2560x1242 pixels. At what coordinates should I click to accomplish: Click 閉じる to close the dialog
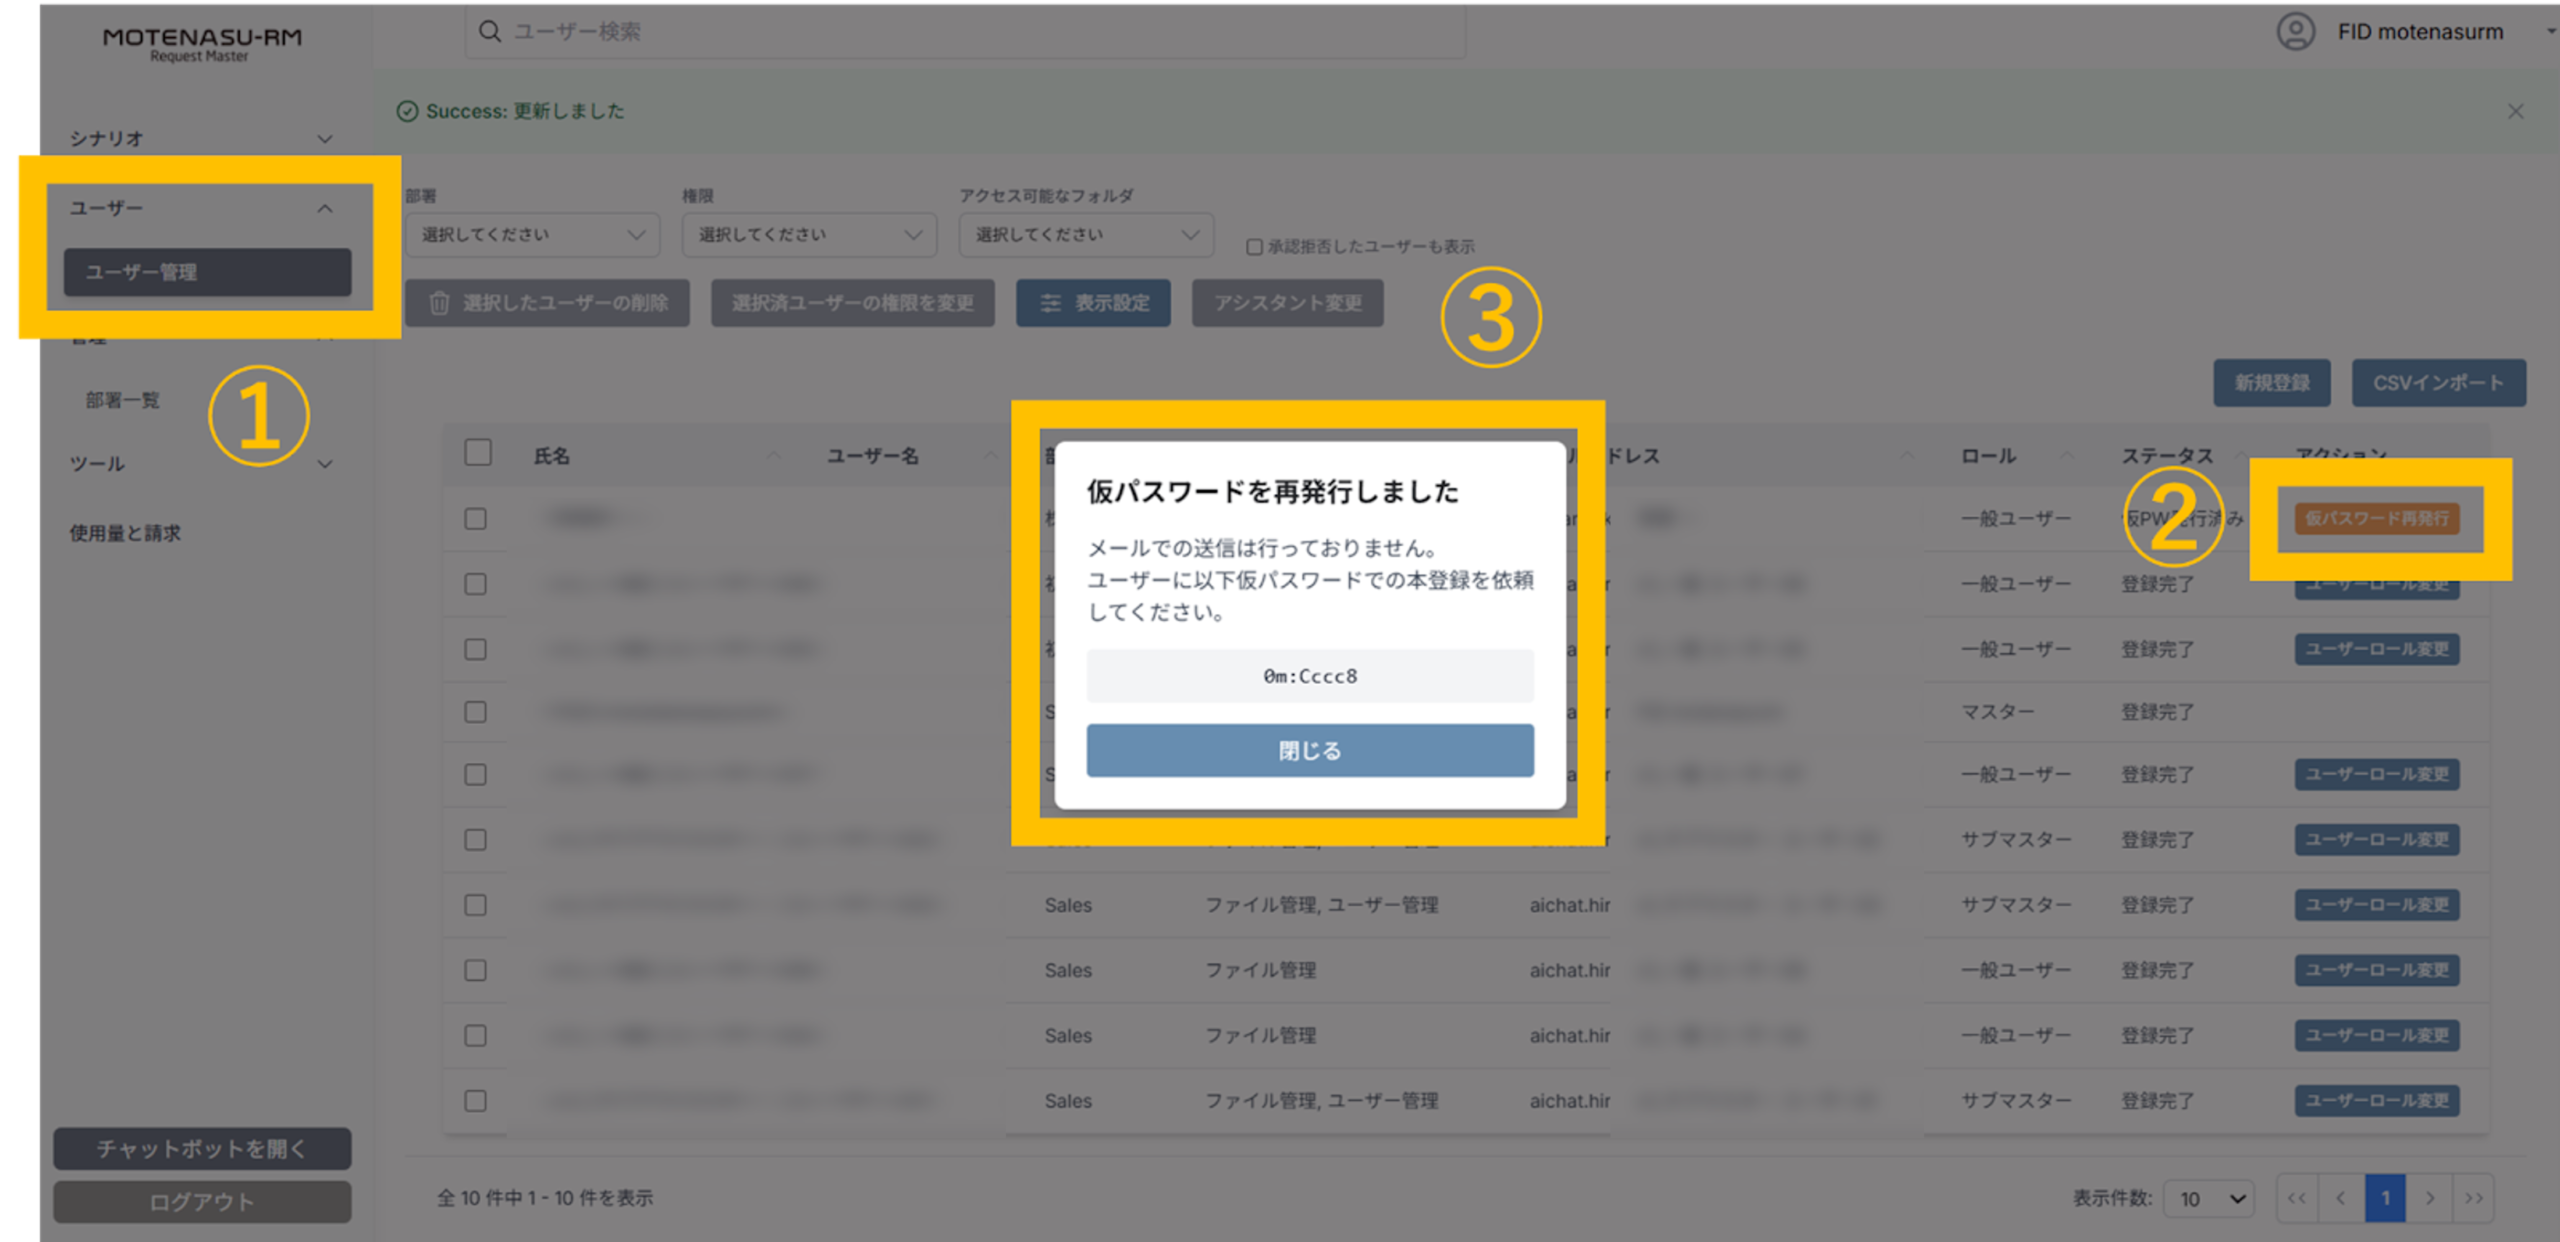coord(1309,750)
